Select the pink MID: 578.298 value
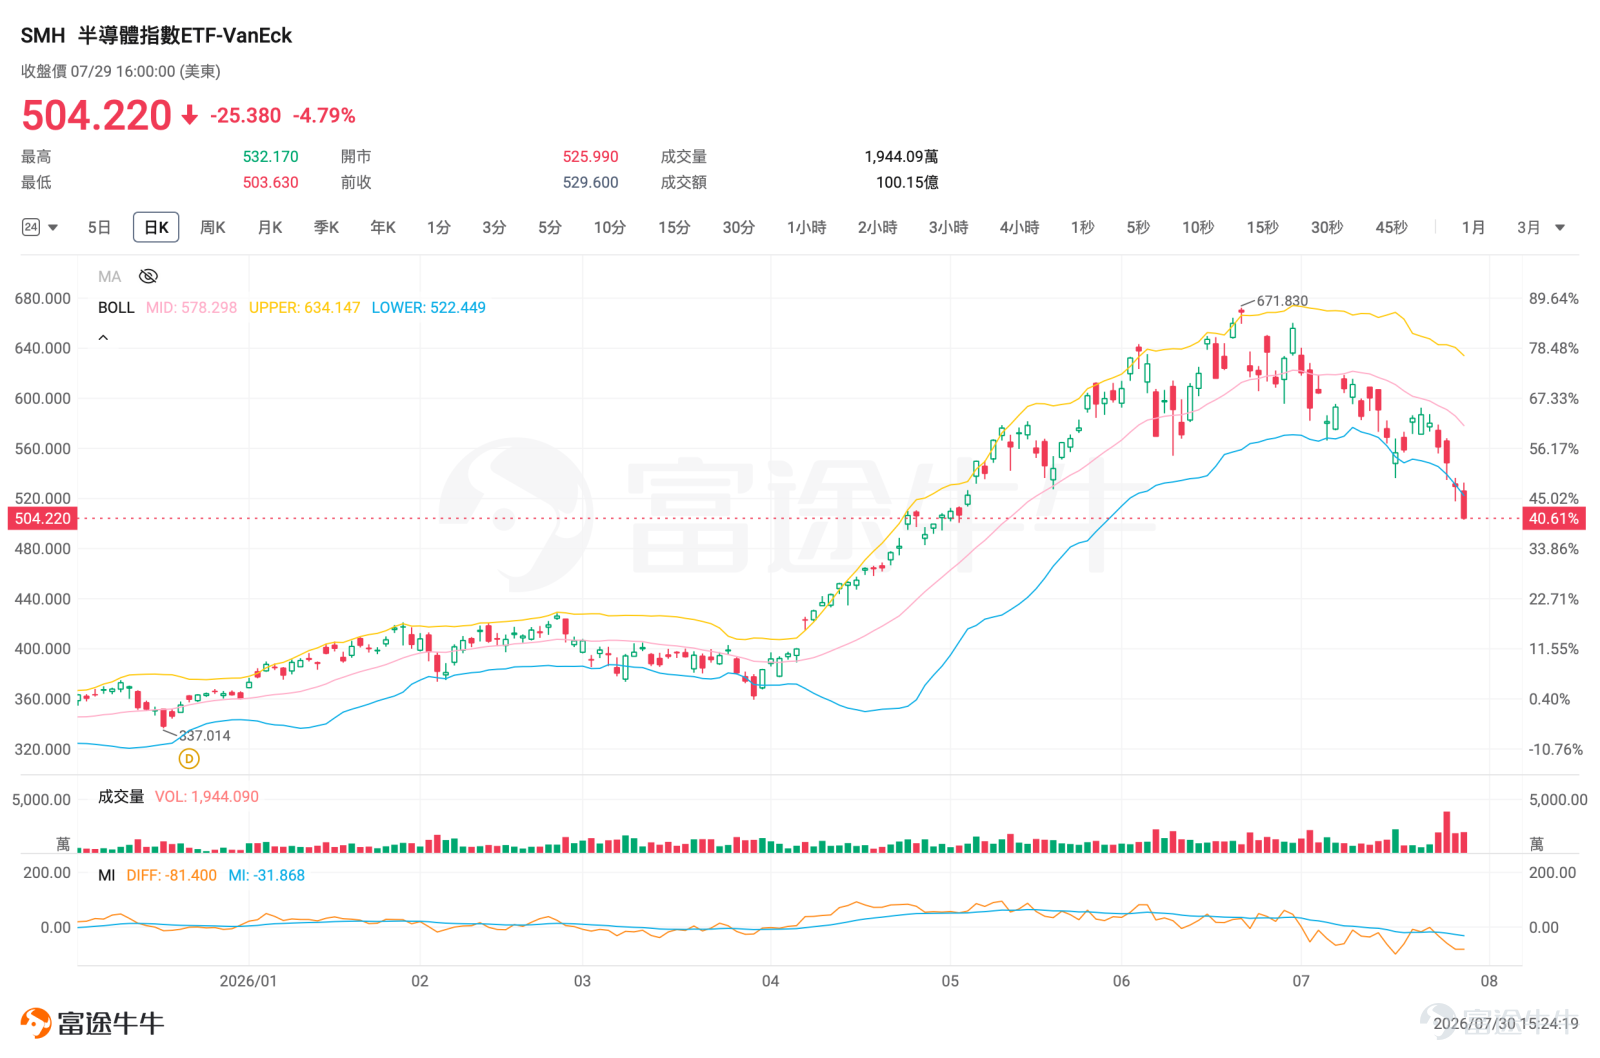 191,307
